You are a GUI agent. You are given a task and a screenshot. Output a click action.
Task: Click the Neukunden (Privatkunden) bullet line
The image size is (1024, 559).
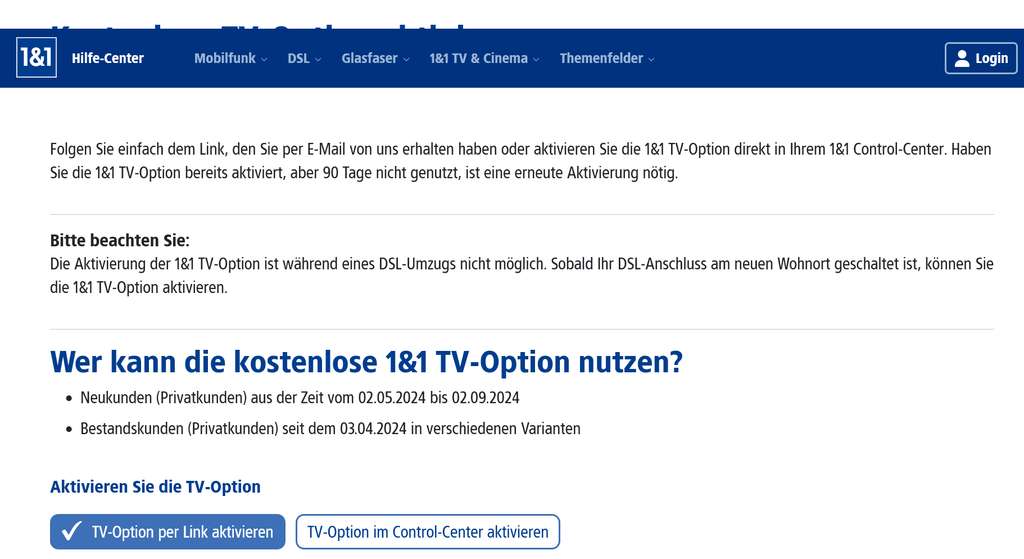pos(300,398)
